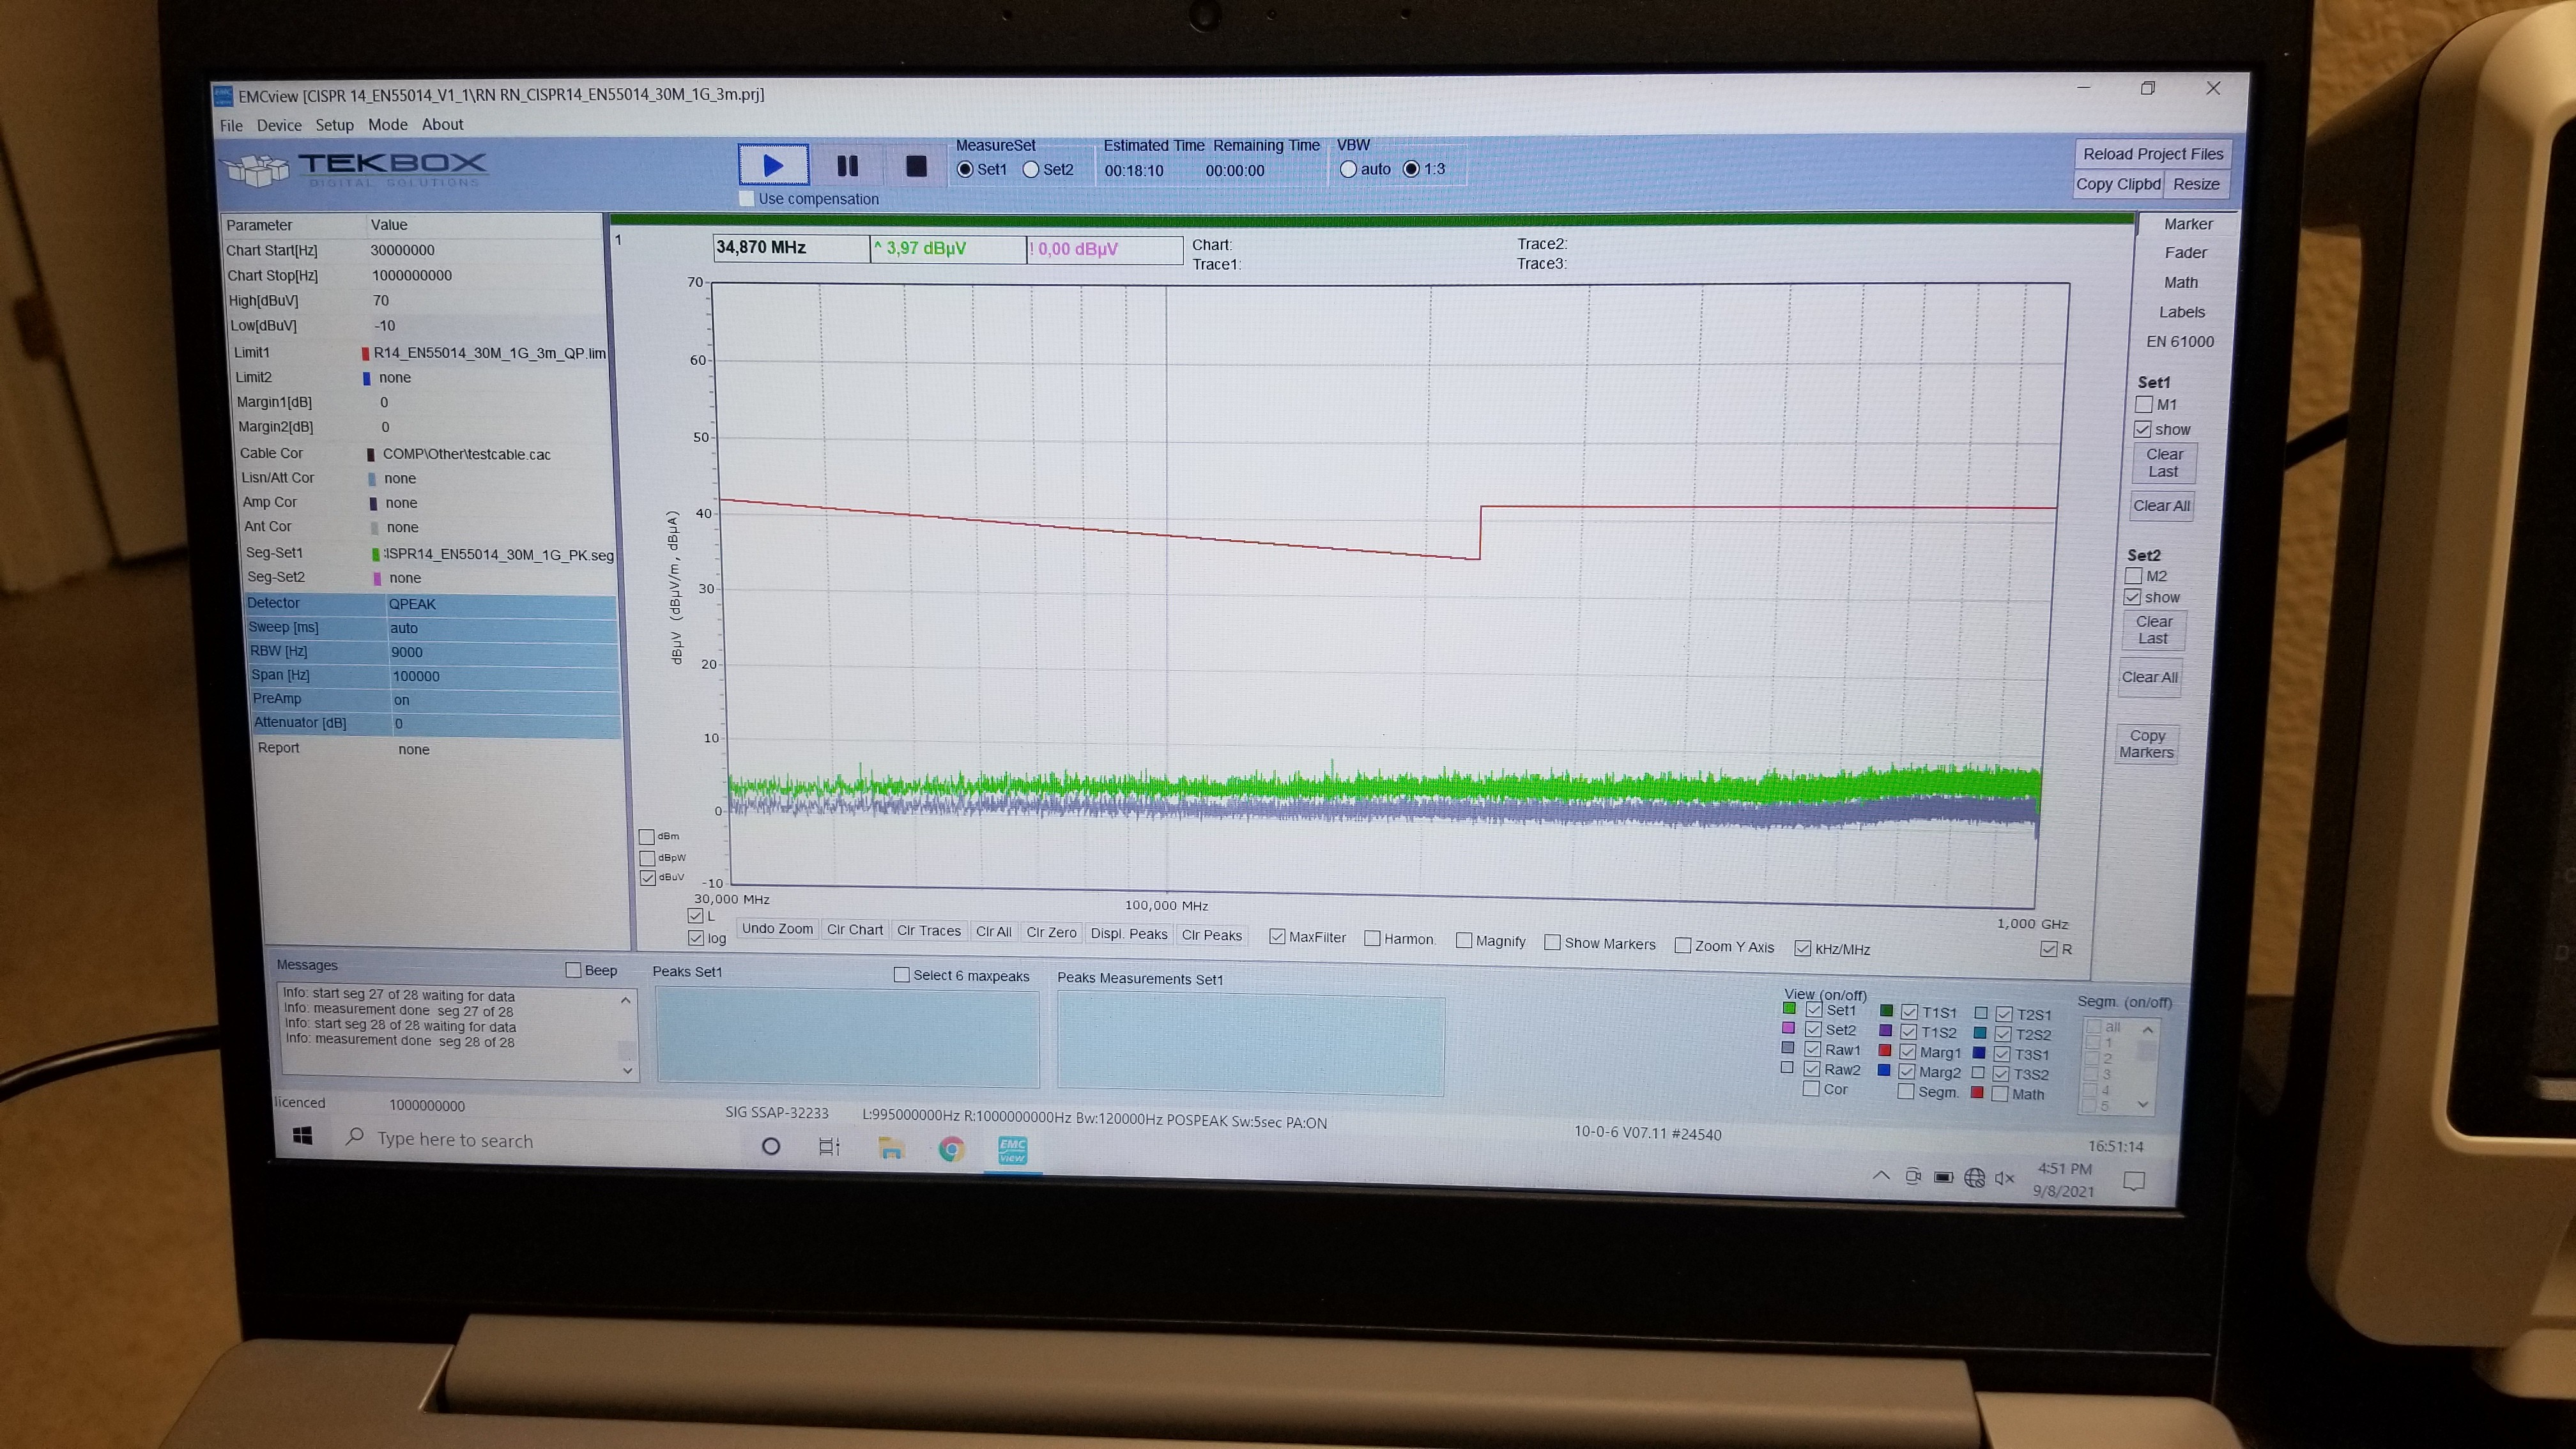Pause the running measurement
Viewport: 2576px width, 1449px height.
(847, 166)
